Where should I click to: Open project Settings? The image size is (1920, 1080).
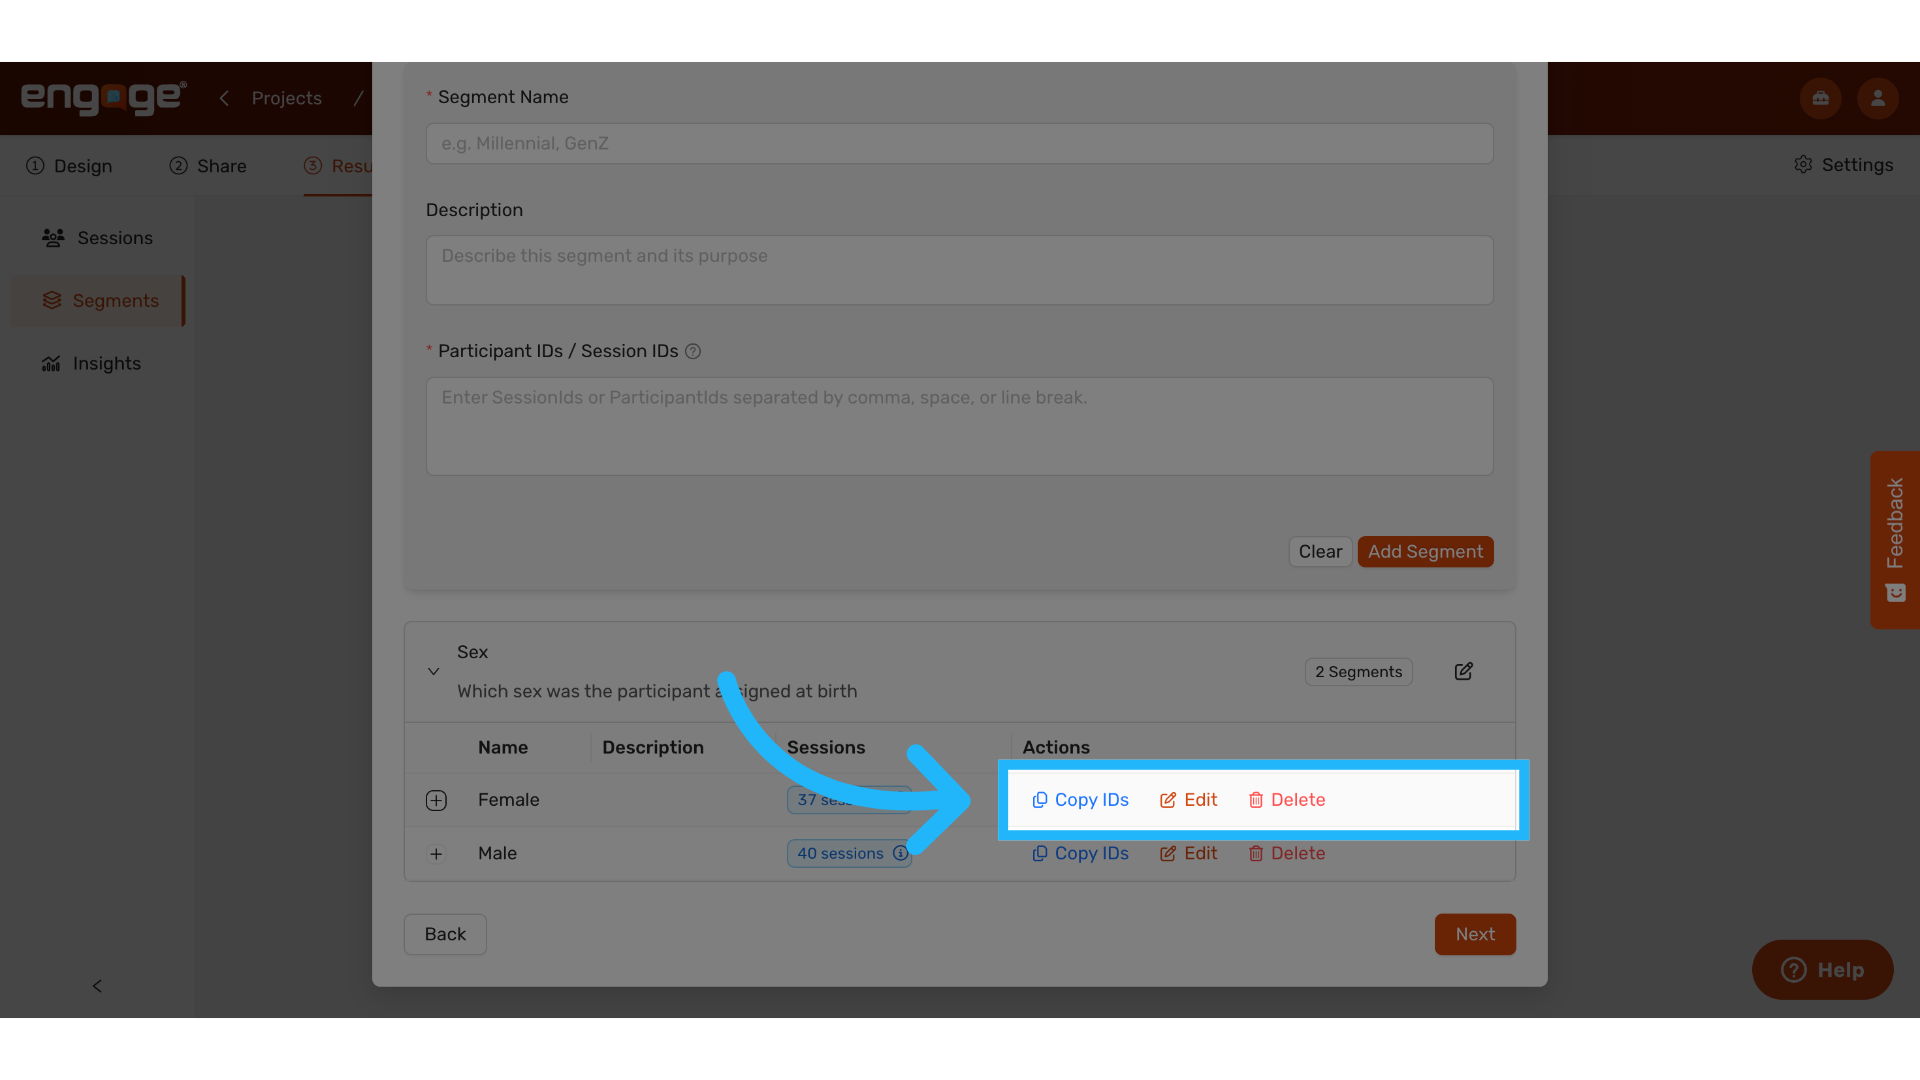click(1843, 165)
